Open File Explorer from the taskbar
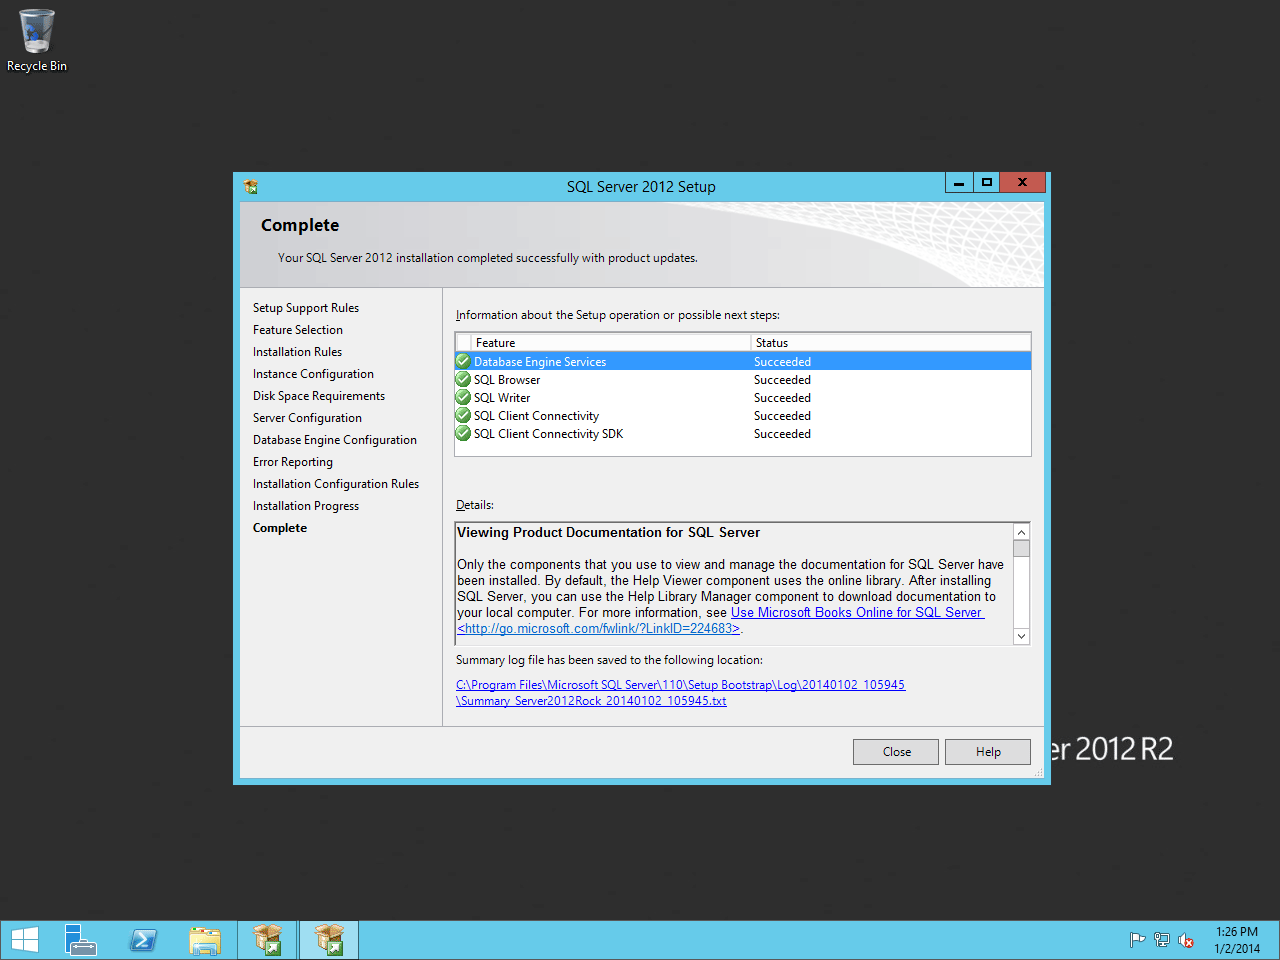The image size is (1280, 960). point(205,940)
